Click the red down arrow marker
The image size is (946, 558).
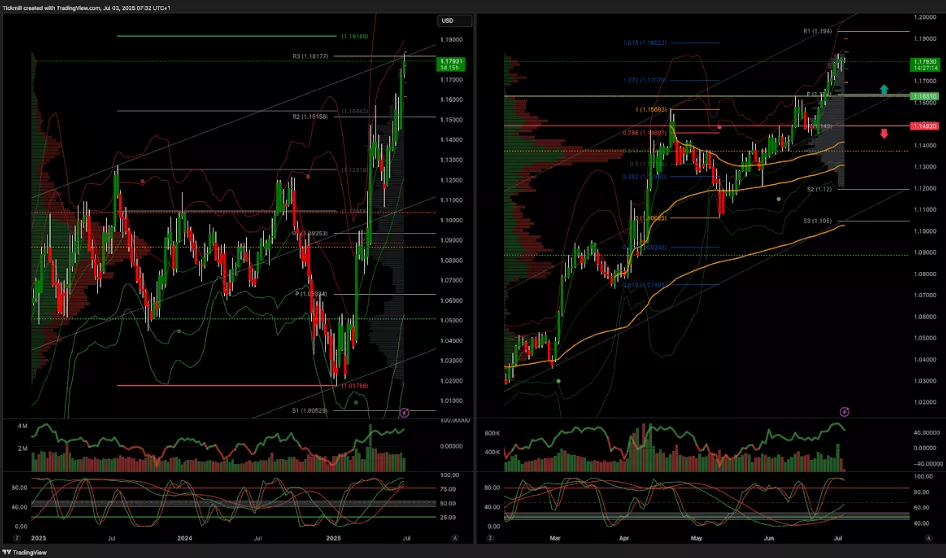[x=883, y=132]
